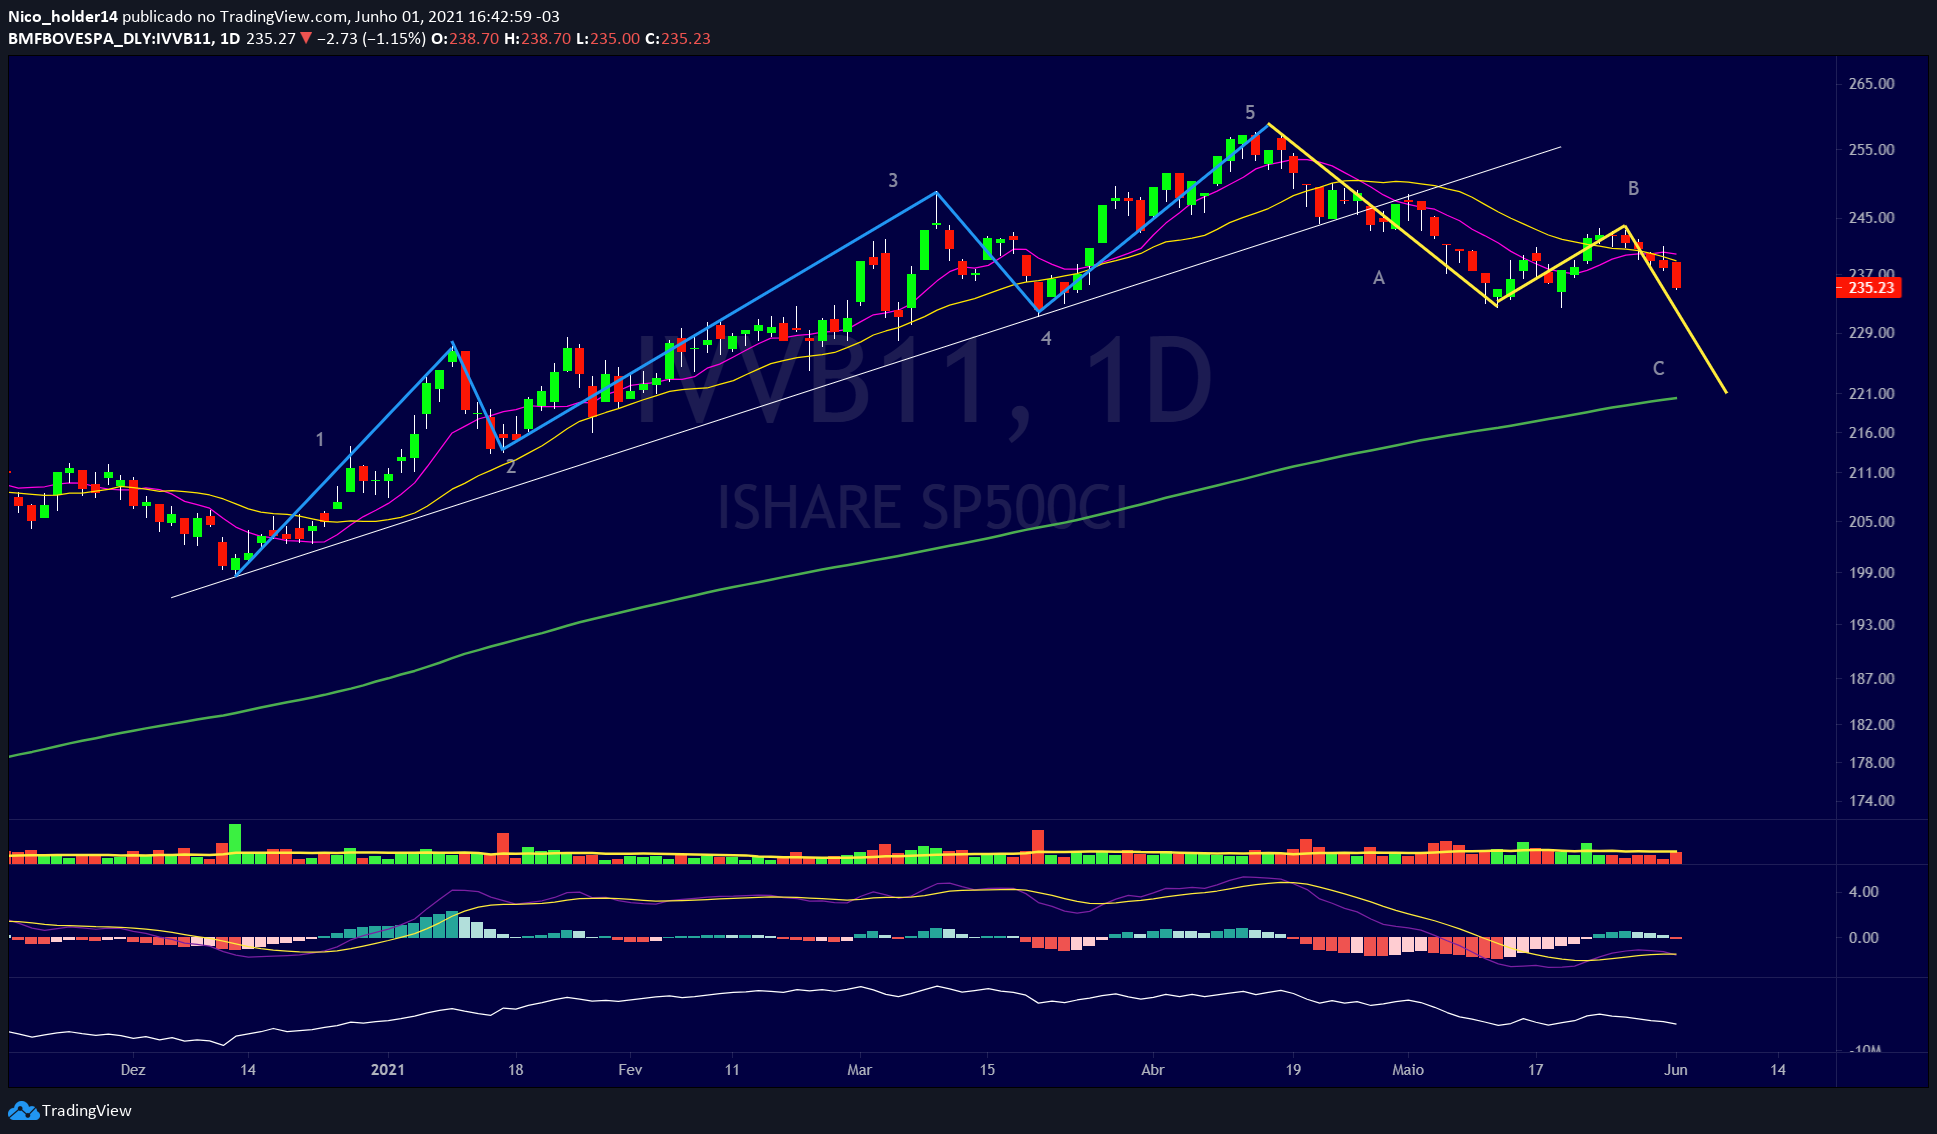Click the 221.00 price axis label
Viewport: 1937px width, 1134px height.
(1871, 393)
